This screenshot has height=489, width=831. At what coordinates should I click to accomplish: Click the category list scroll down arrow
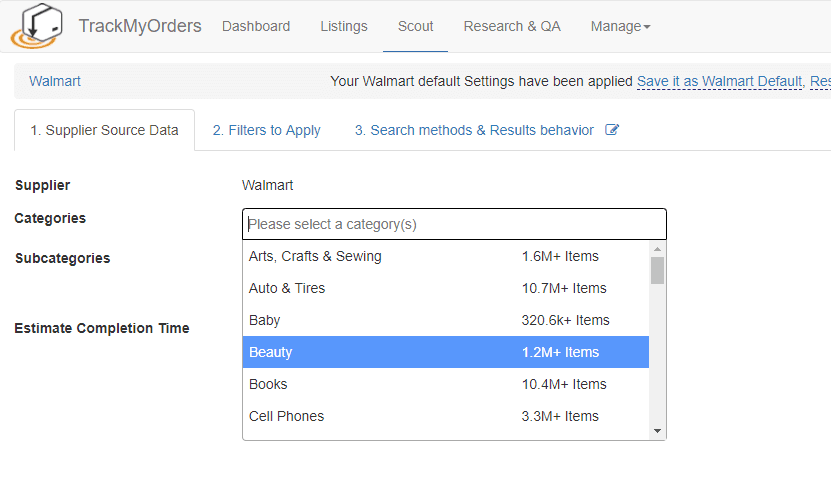[x=657, y=431]
